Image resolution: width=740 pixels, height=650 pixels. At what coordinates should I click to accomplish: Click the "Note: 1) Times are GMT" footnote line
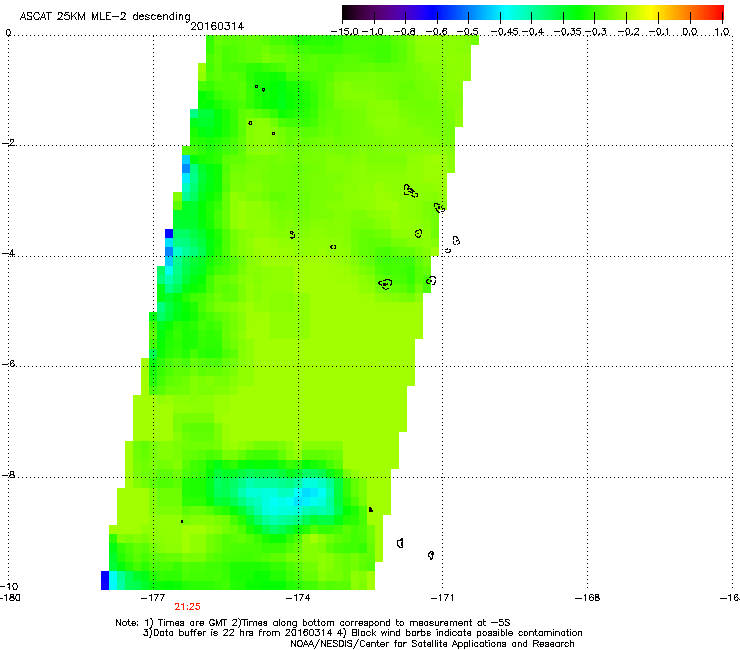(x=313, y=623)
